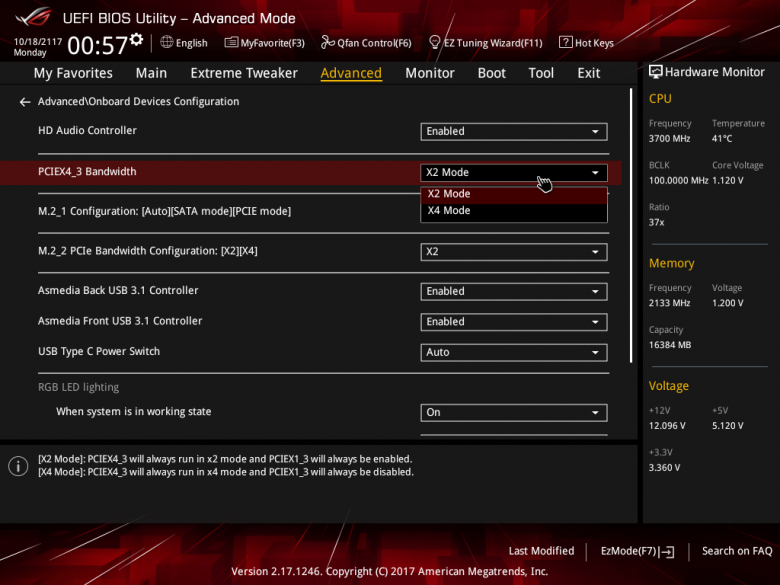Click the Qfan Control fan icon

tap(327, 43)
